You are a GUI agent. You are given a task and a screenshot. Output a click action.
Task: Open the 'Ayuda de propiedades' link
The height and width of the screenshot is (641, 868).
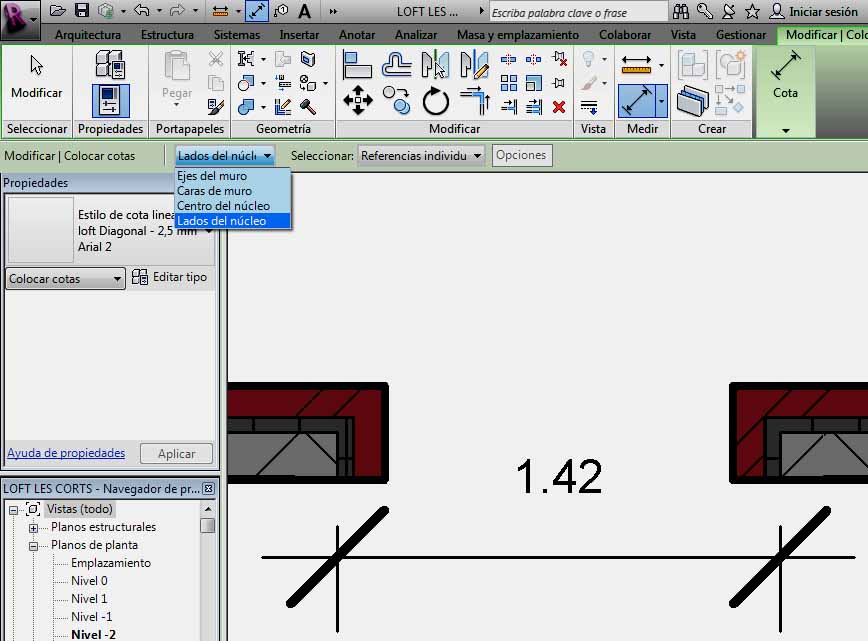click(66, 453)
